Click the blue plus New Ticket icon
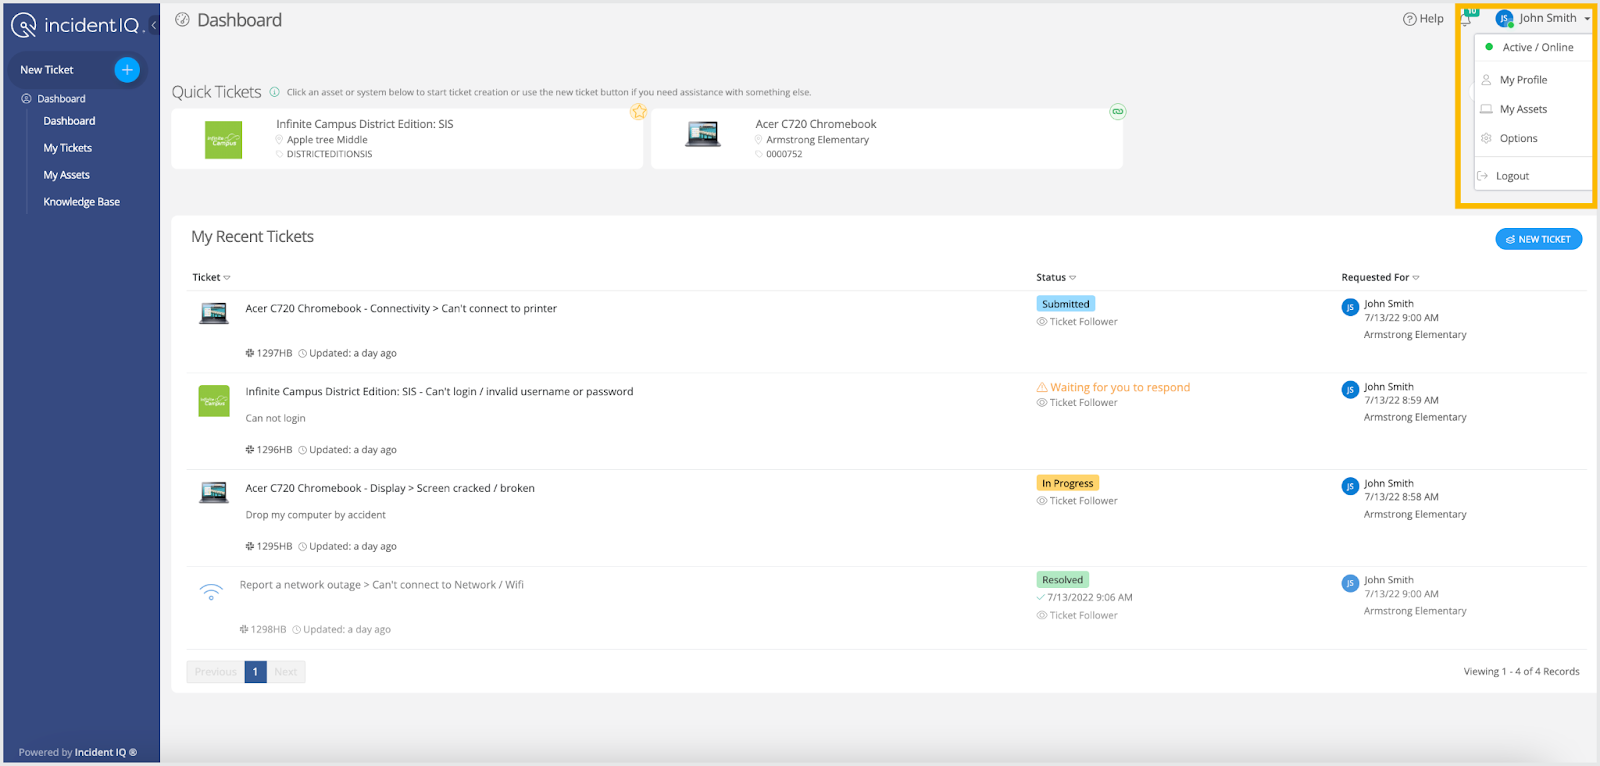Screen dimensions: 1600x766 click(x=127, y=69)
